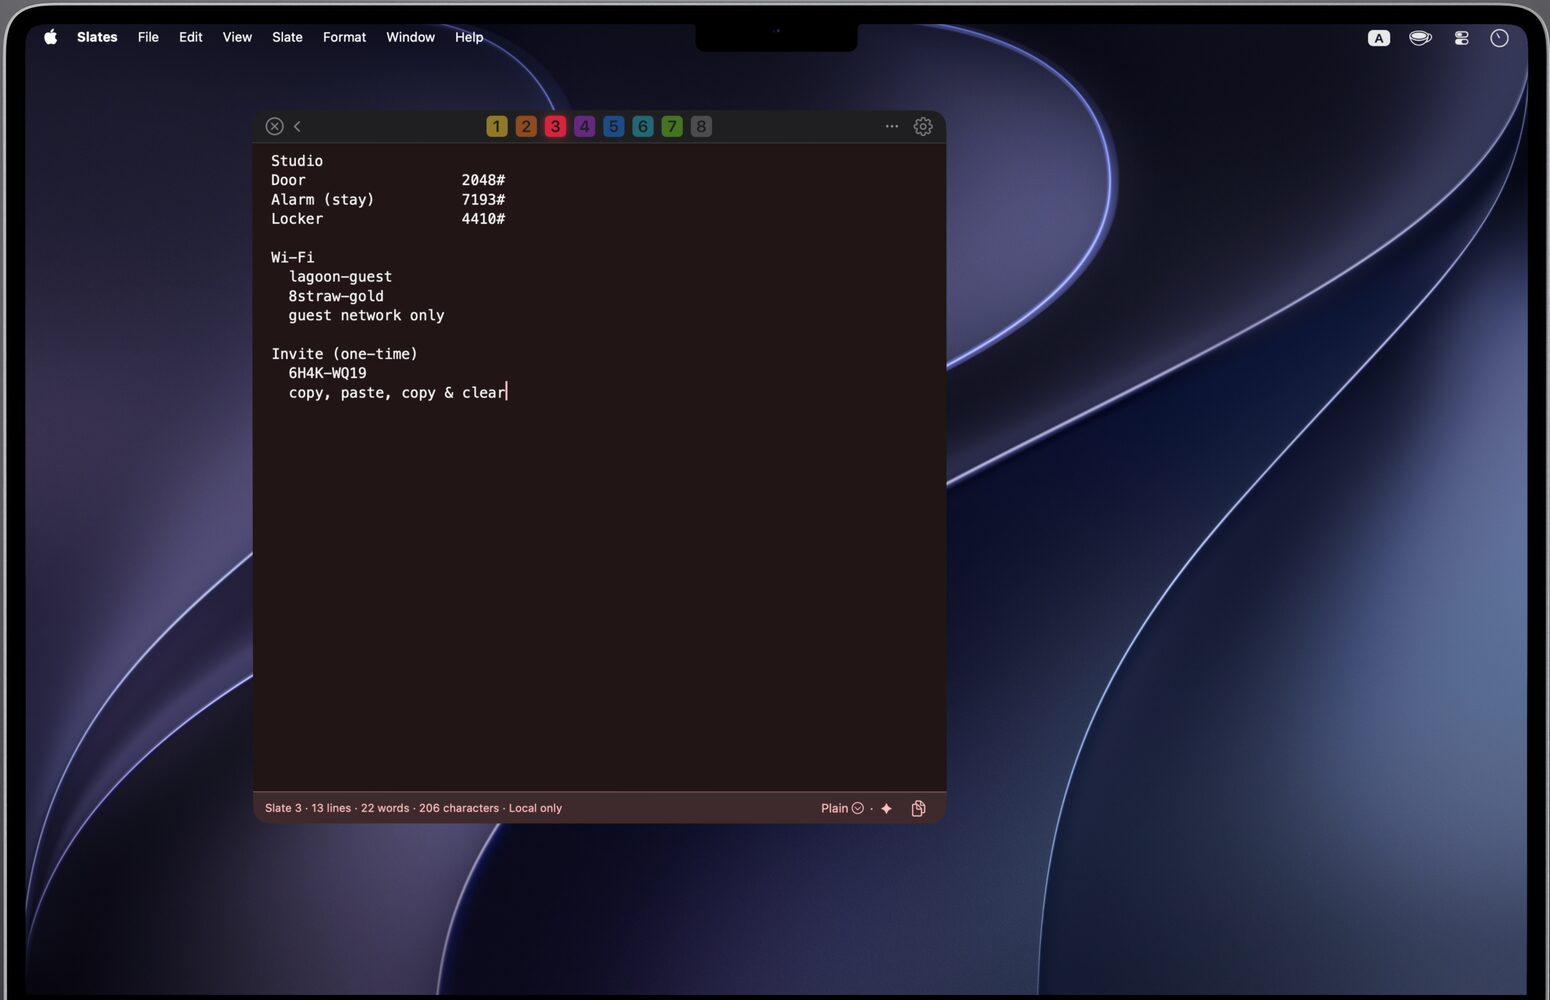Click the Locker code '4410#'
This screenshot has width=1550, height=1000.
click(483, 219)
